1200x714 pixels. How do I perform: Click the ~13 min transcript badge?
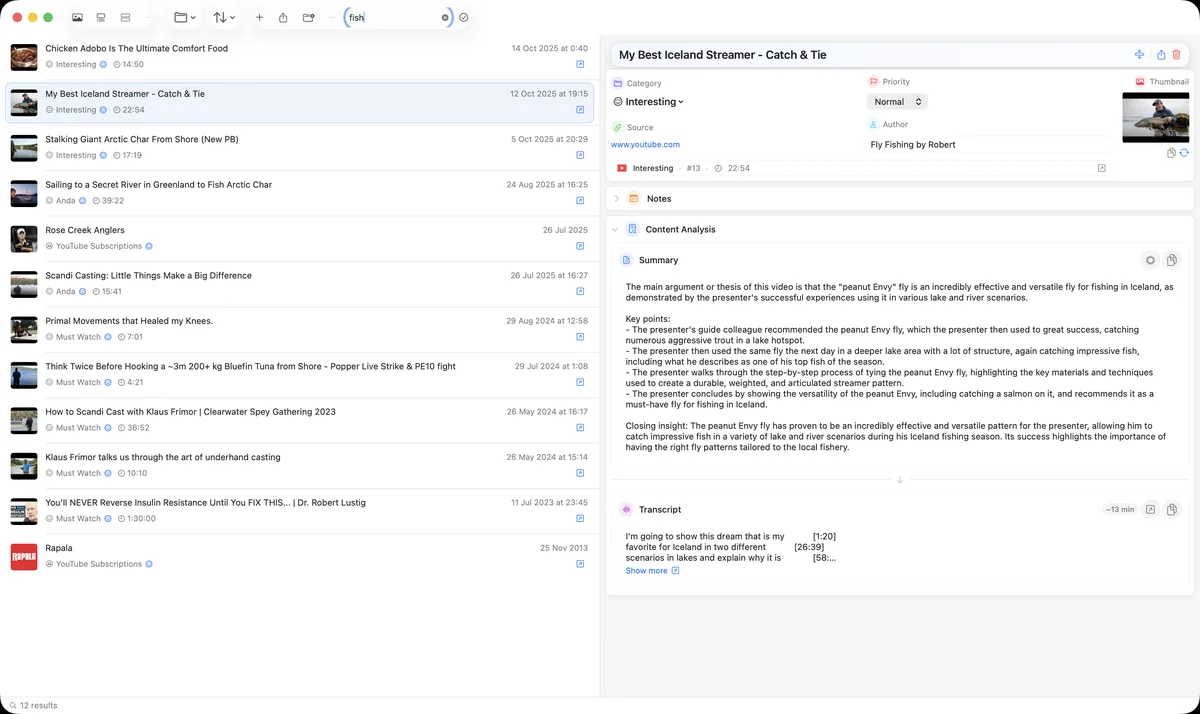(x=1120, y=510)
